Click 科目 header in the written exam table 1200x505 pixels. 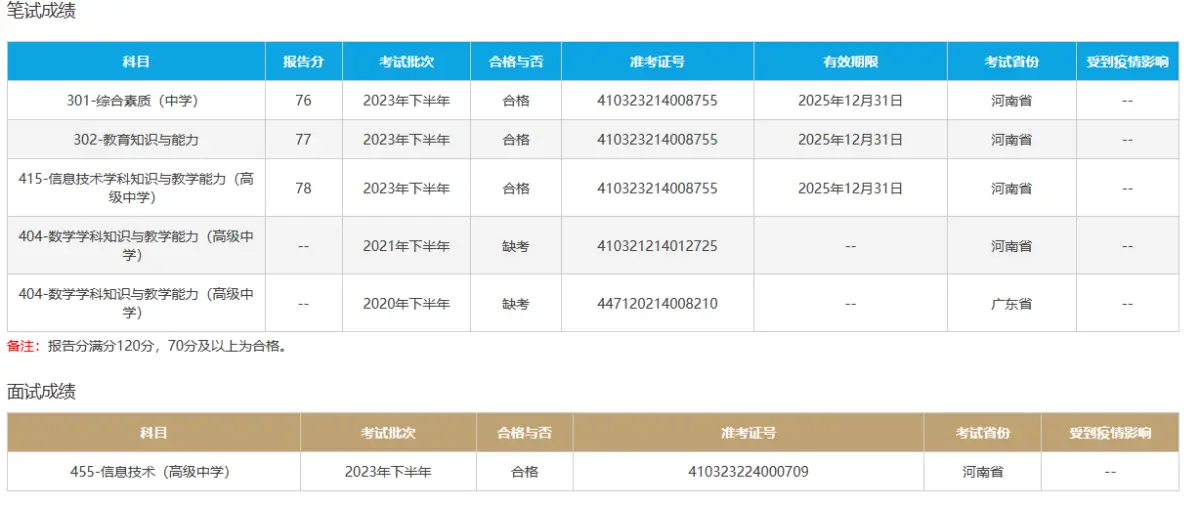pyautogui.click(x=136, y=62)
